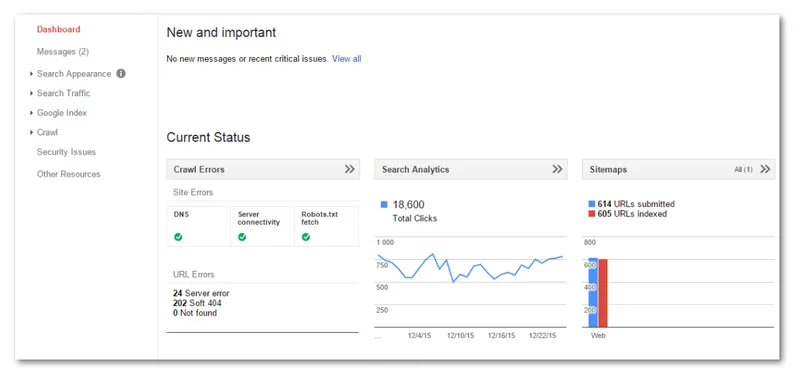Click the 12/10/15 date on chart axis
800x374 pixels.
tap(460, 336)
